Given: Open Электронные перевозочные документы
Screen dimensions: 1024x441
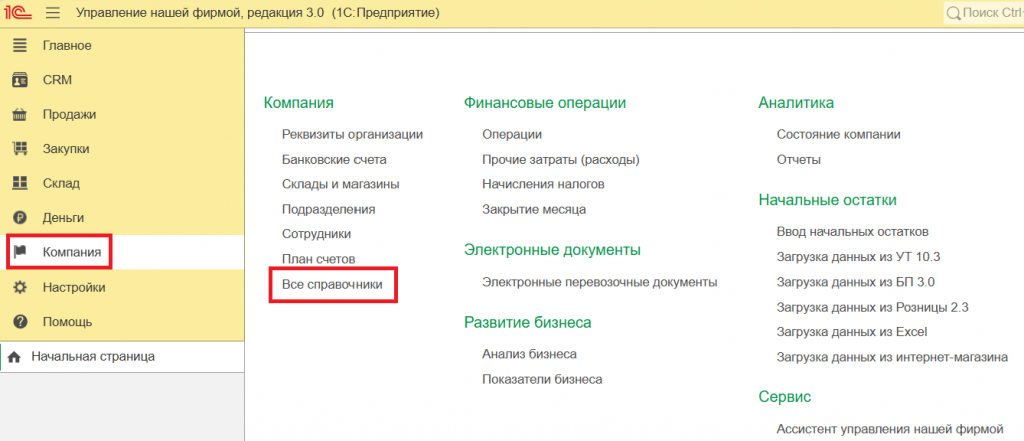Looking at the screenshot, I should pos(600,282).
